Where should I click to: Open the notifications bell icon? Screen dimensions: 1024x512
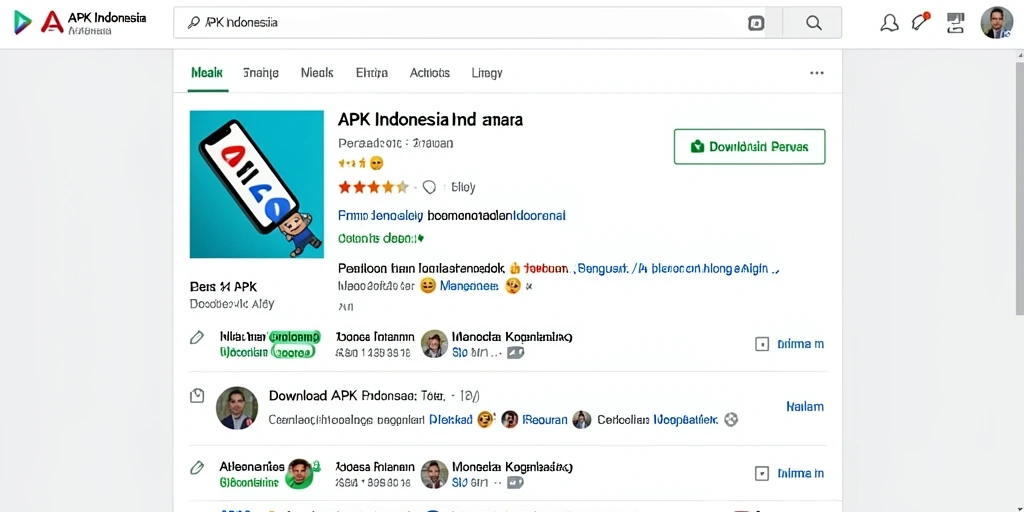(889, 23)
